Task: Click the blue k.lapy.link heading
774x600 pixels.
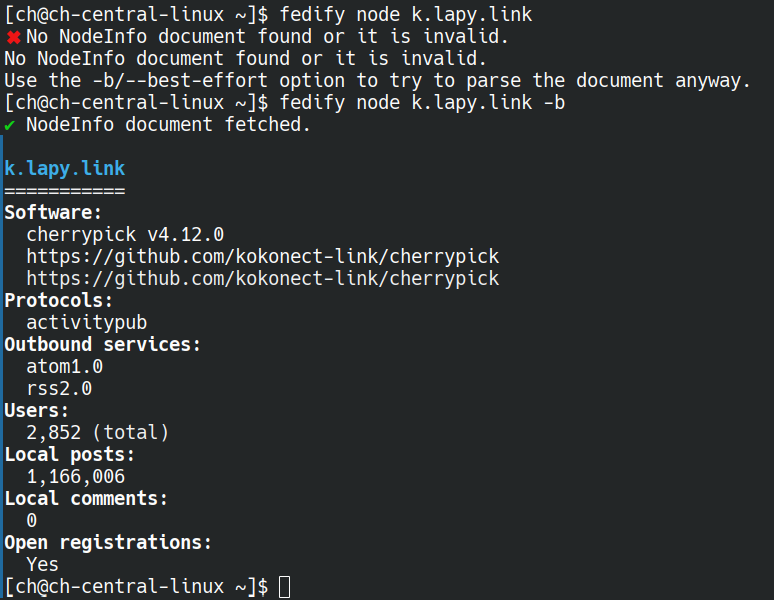Action: [65, 169]
